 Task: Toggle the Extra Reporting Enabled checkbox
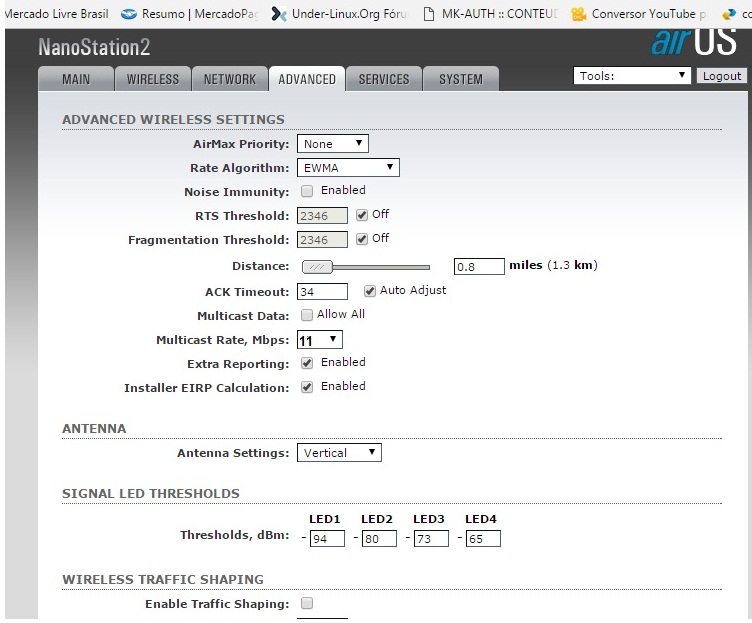click(307, 363)
